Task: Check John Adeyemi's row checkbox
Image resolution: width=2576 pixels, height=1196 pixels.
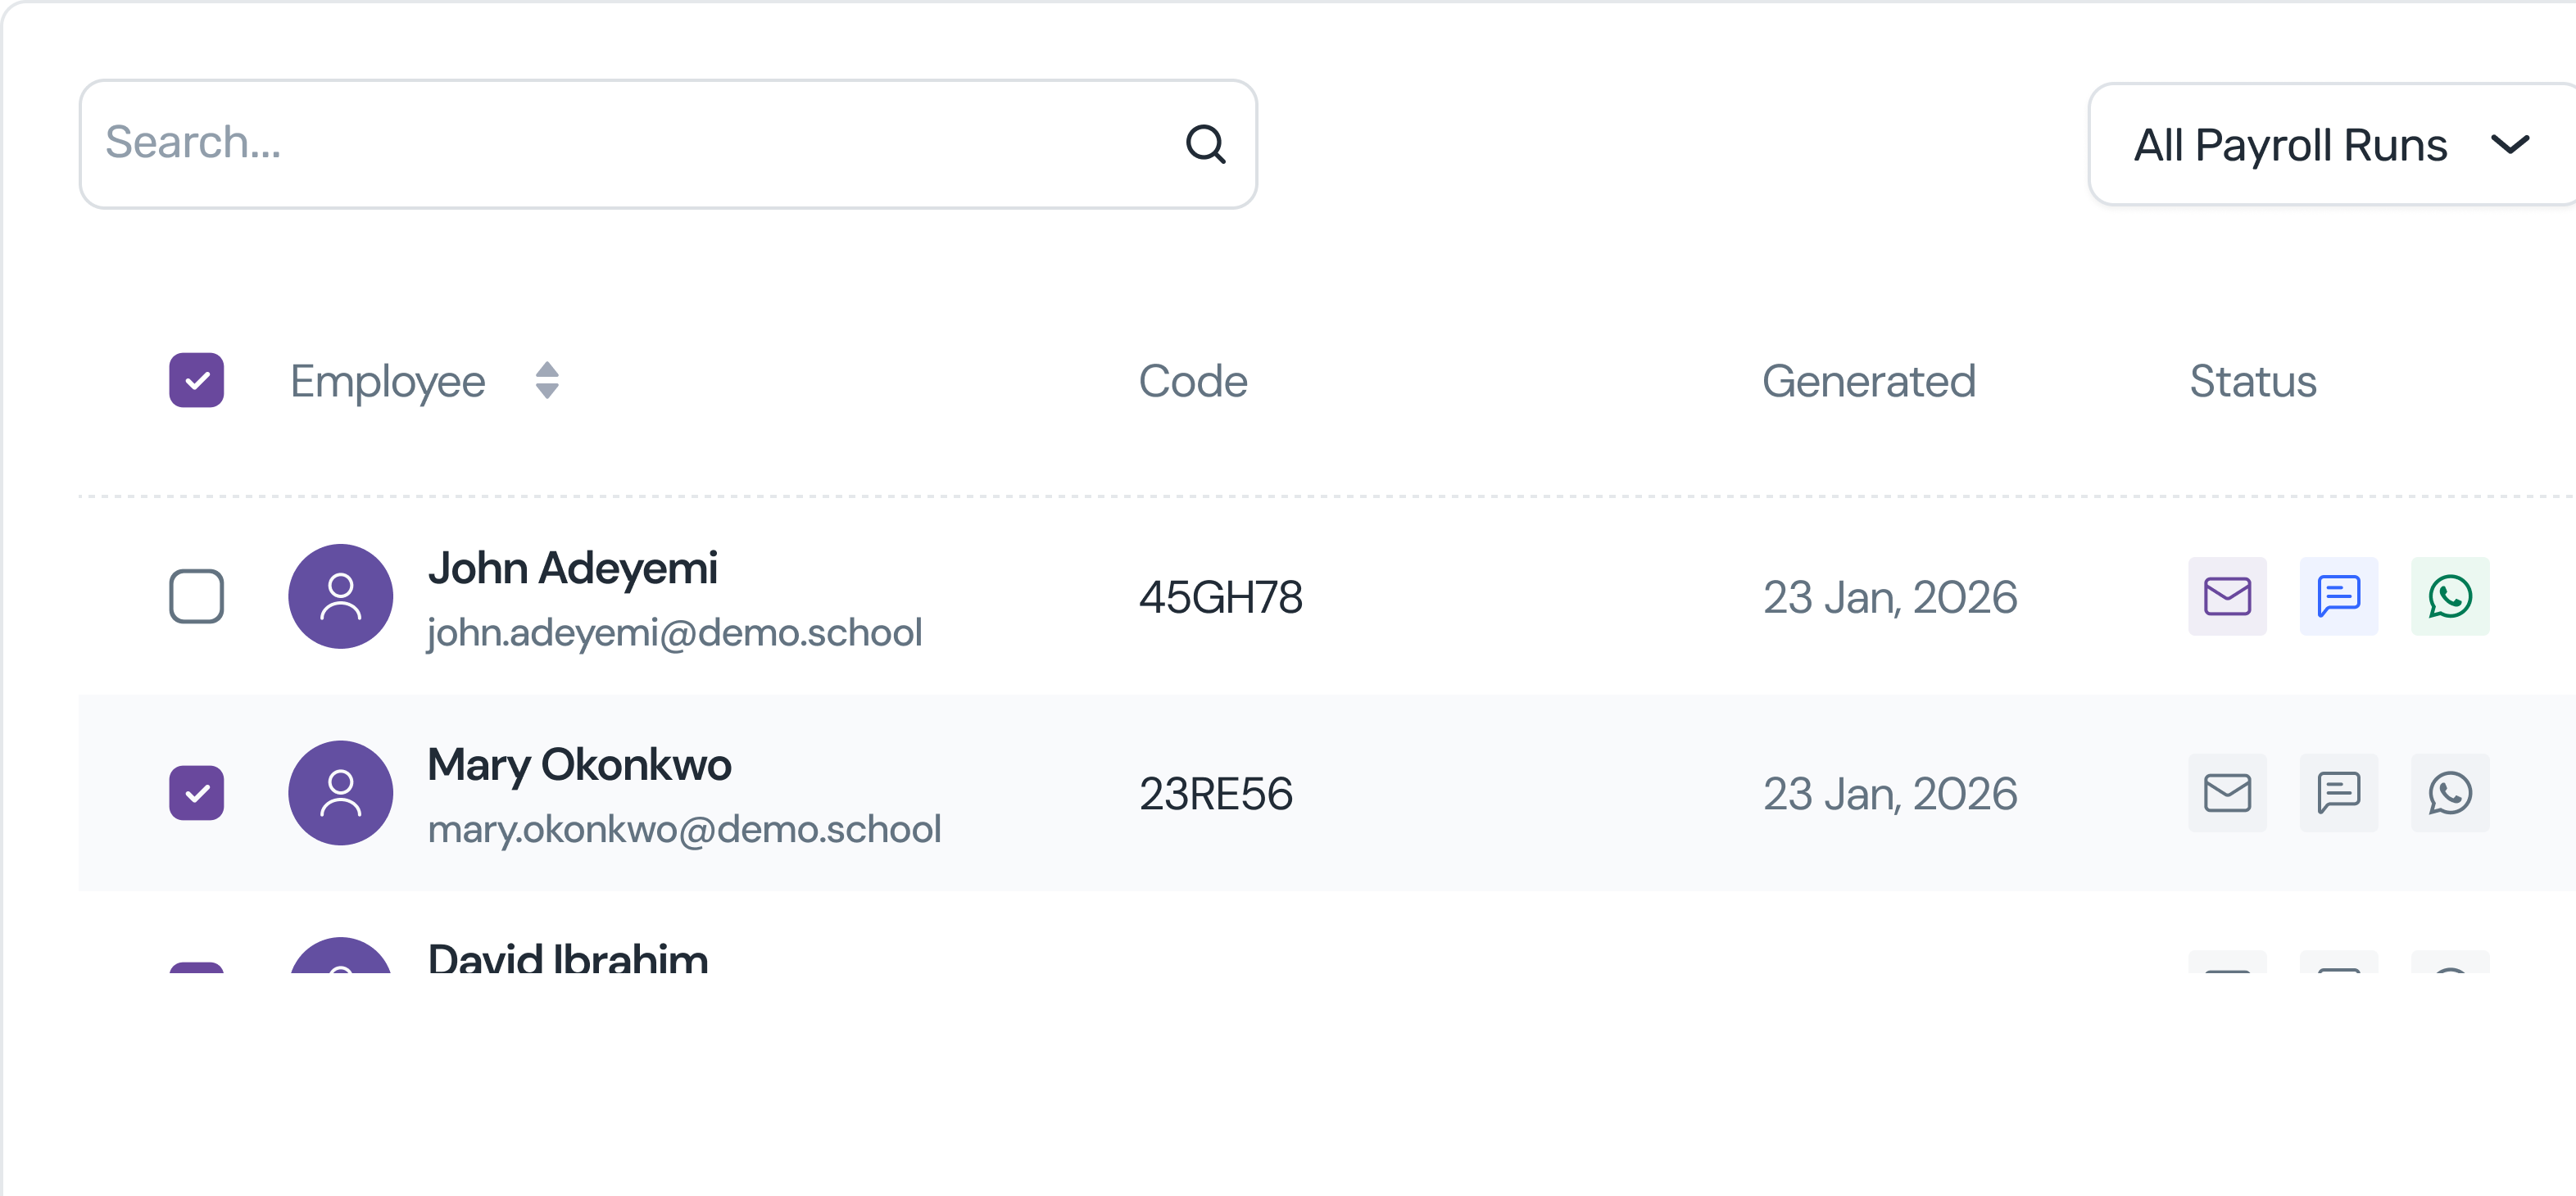Action: (x=196, y=596)
